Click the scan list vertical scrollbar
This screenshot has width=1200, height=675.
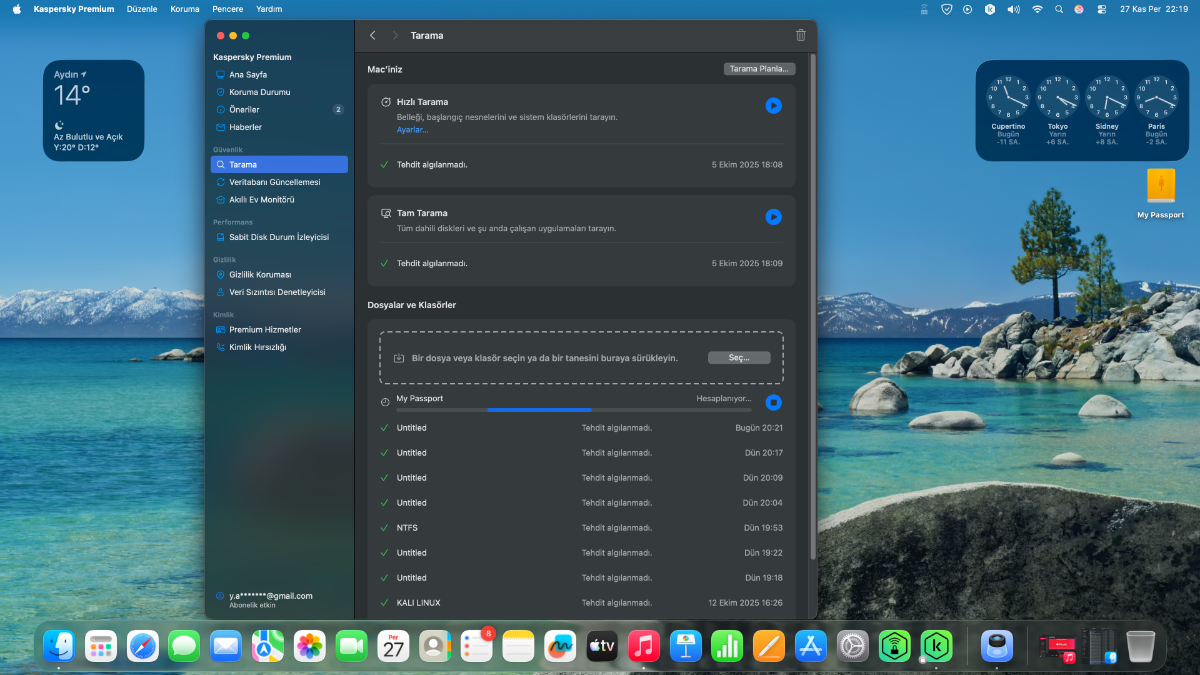pos(812,300)
